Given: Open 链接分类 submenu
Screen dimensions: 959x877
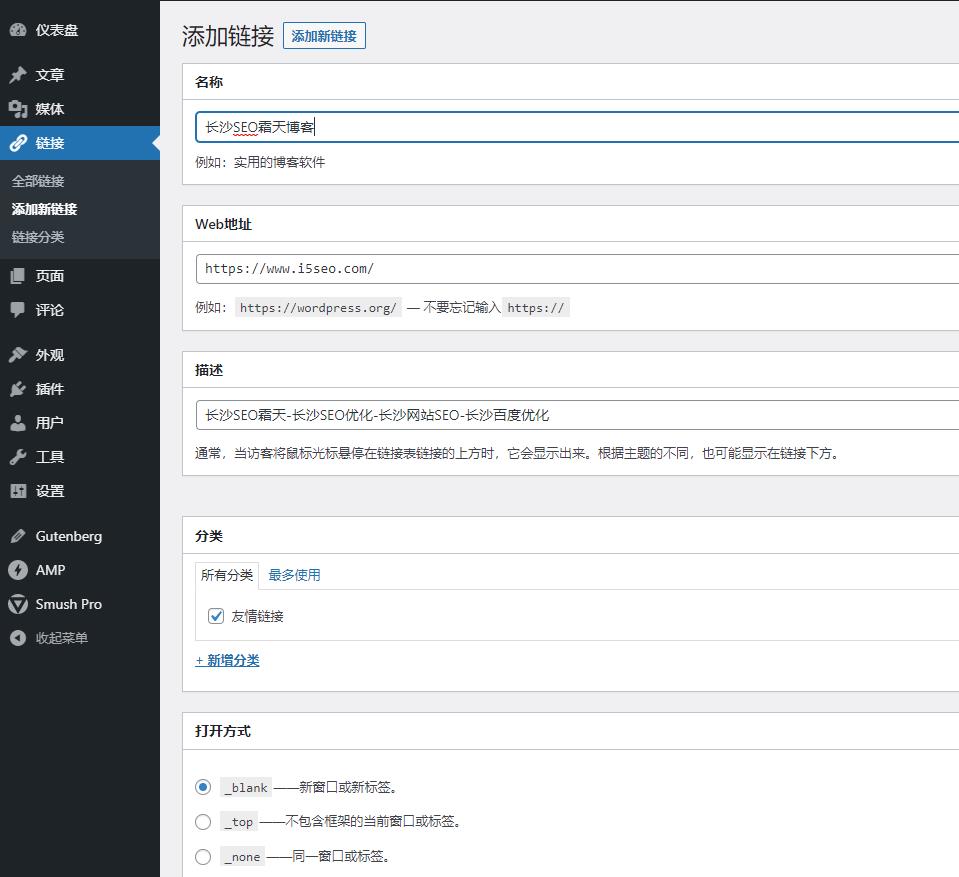Looking at the screenshot, I should 38,237.
